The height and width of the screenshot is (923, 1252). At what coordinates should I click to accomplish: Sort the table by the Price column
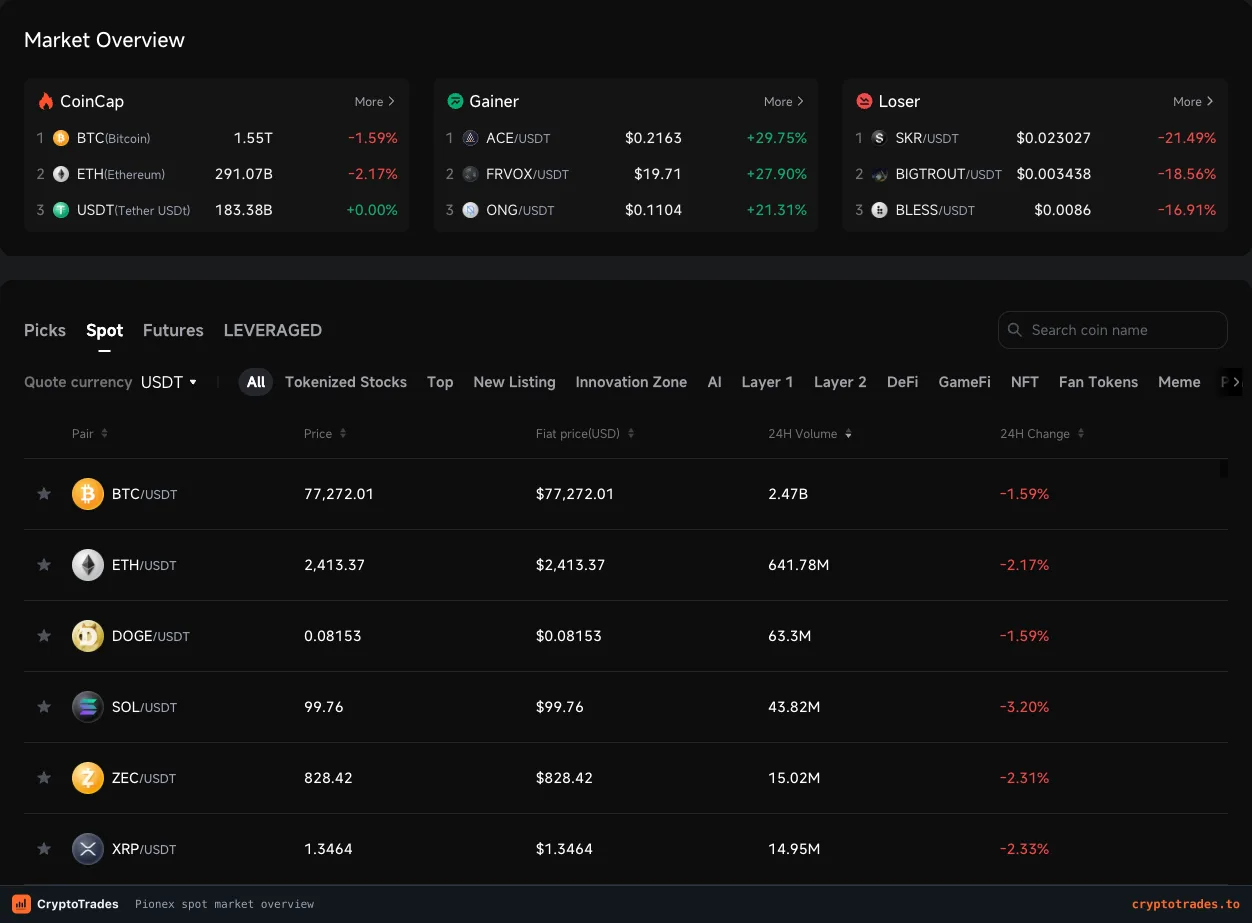326,434
